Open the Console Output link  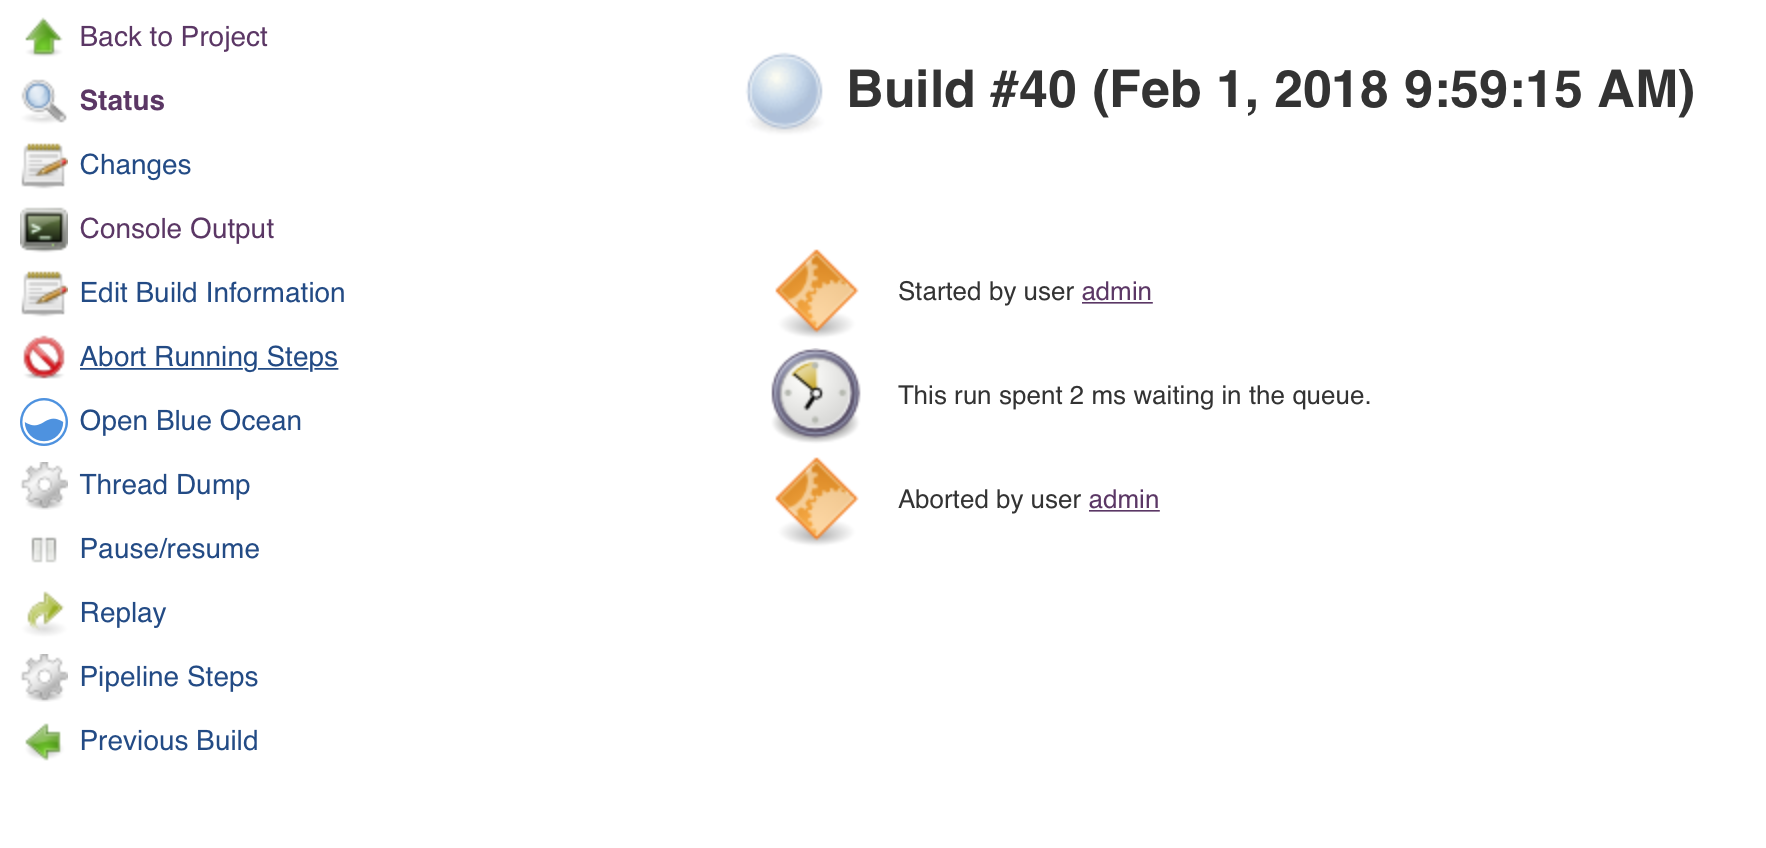[176, 229]
